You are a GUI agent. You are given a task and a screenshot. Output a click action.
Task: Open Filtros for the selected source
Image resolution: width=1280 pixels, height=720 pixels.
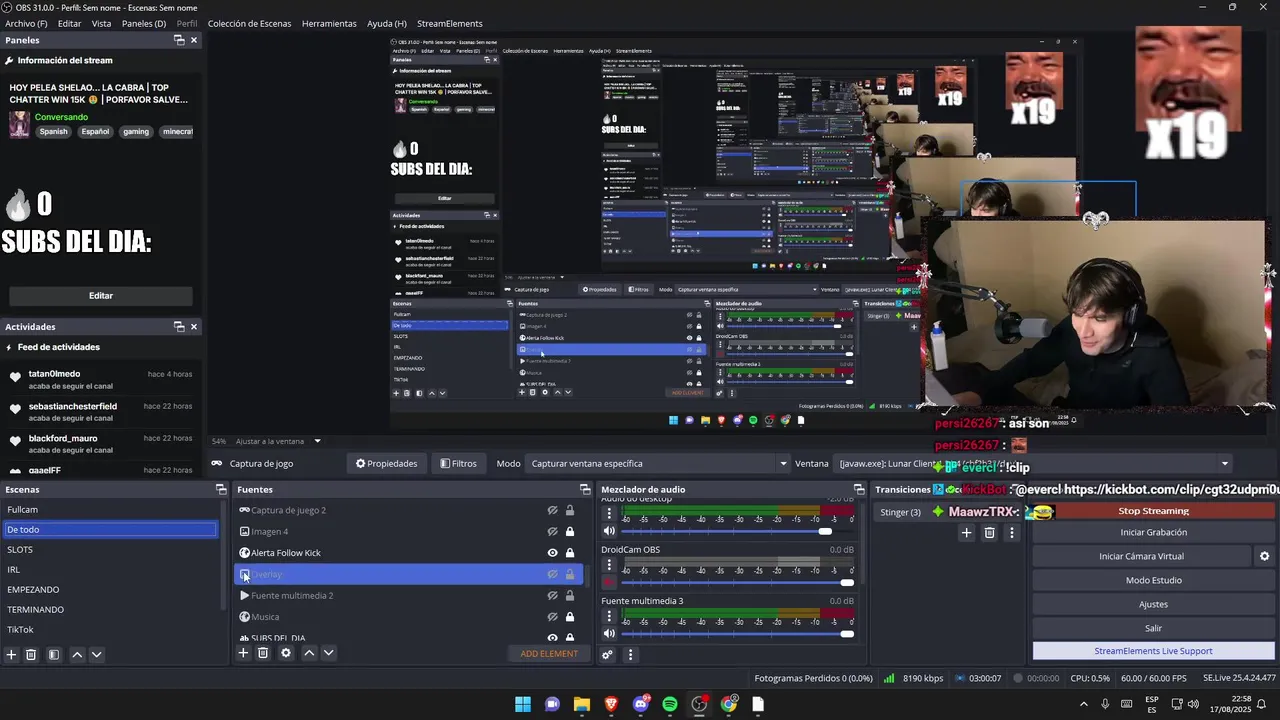(x=458, y=463)
